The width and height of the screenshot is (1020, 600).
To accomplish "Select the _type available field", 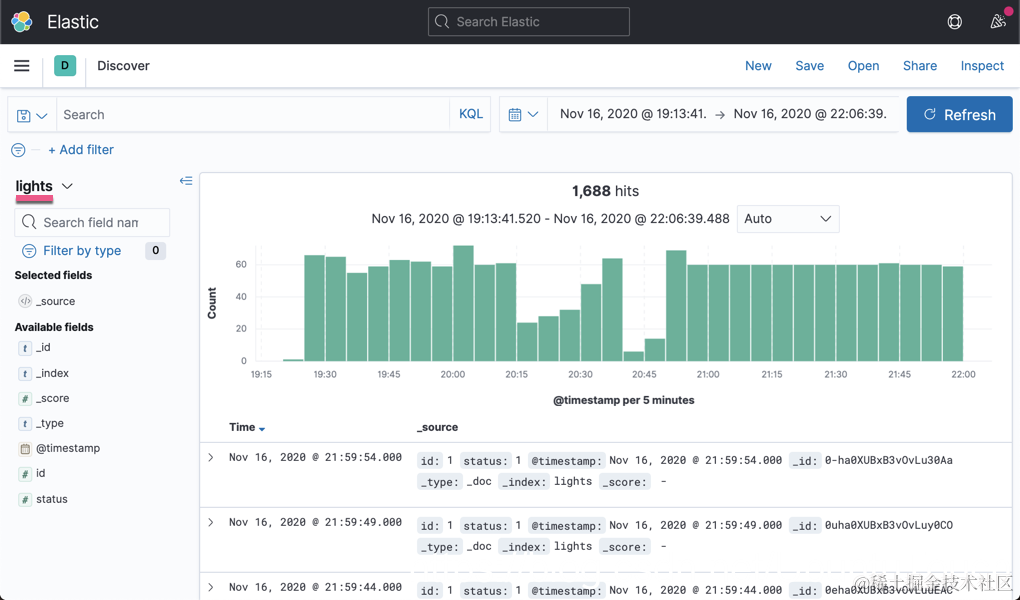I will pos(49,424).
